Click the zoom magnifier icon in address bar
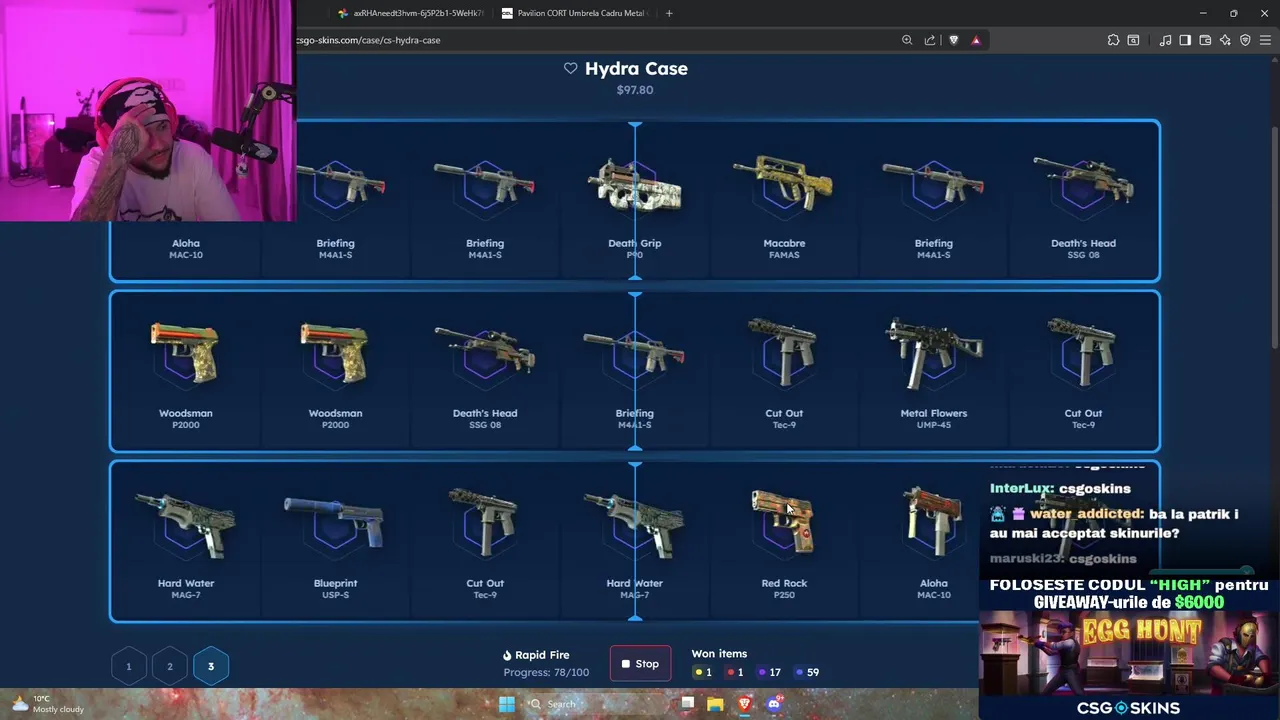1280x720 pixels. coord(907,40)
